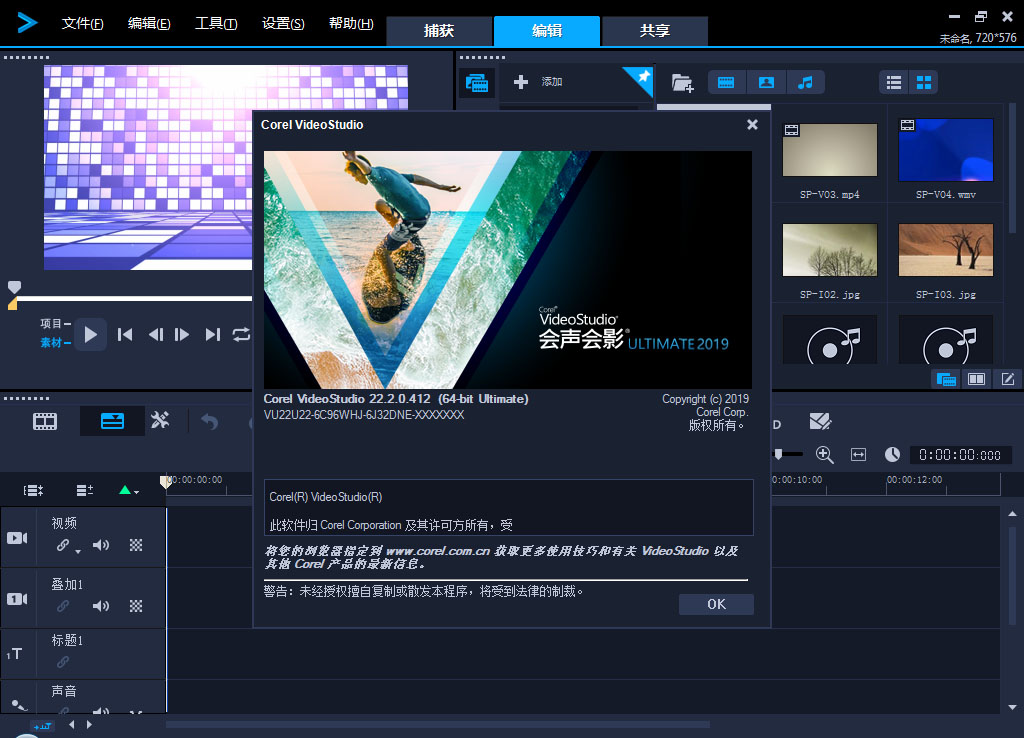
Task: Switch library to thumbnail view
Action: pos(923,82)
